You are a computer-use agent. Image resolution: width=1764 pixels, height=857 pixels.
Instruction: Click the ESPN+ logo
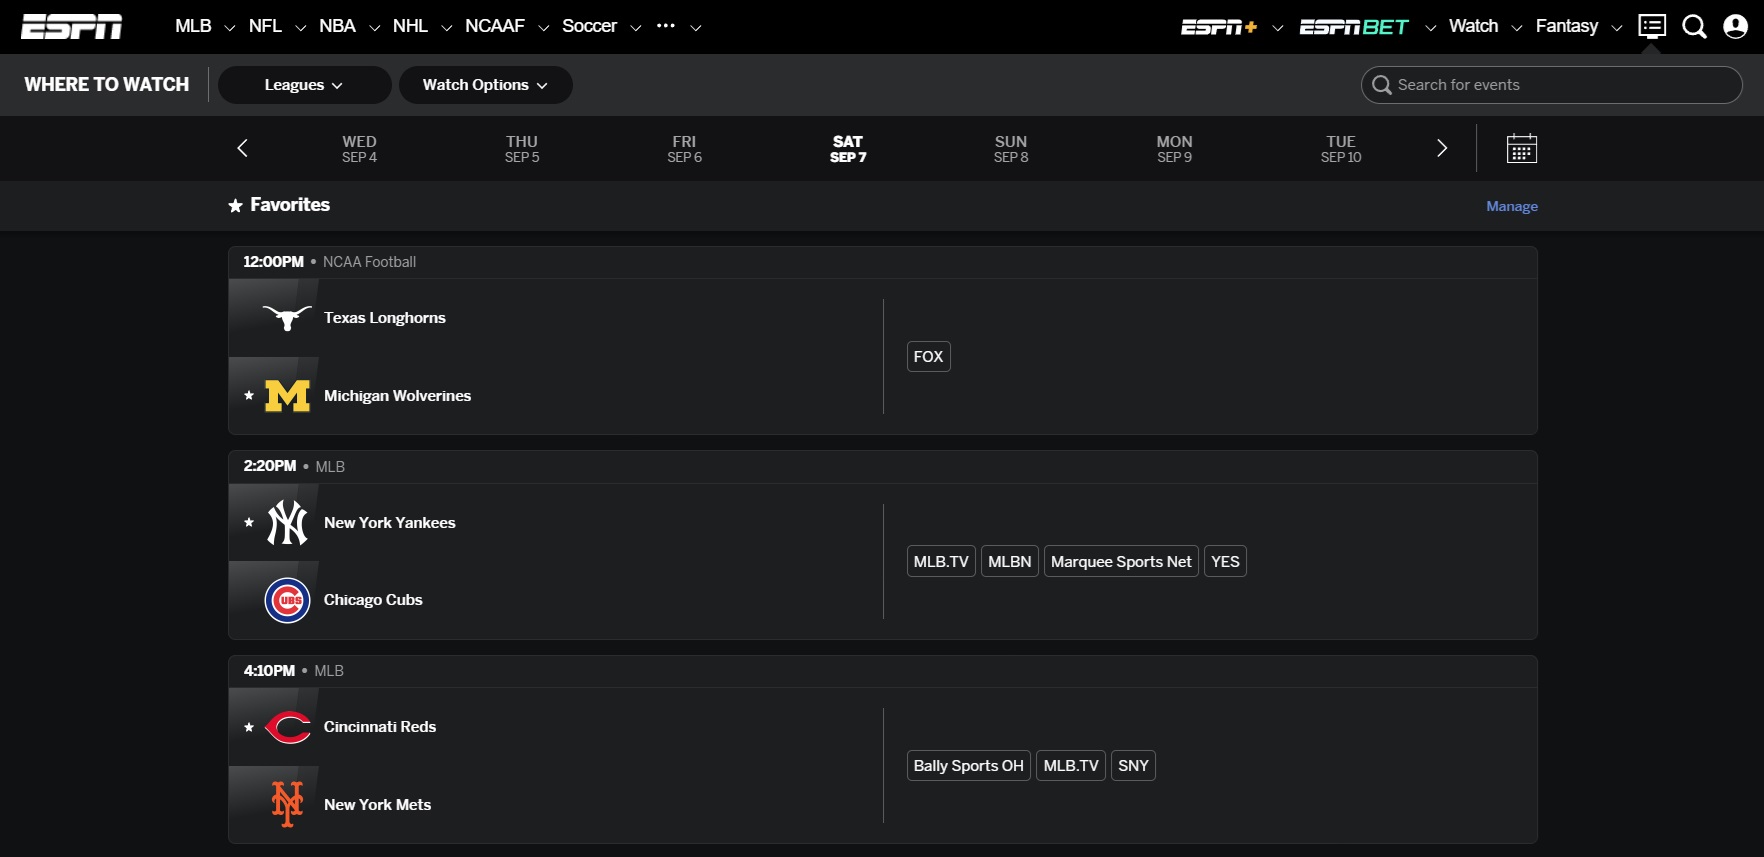(x=1219, y=27)
